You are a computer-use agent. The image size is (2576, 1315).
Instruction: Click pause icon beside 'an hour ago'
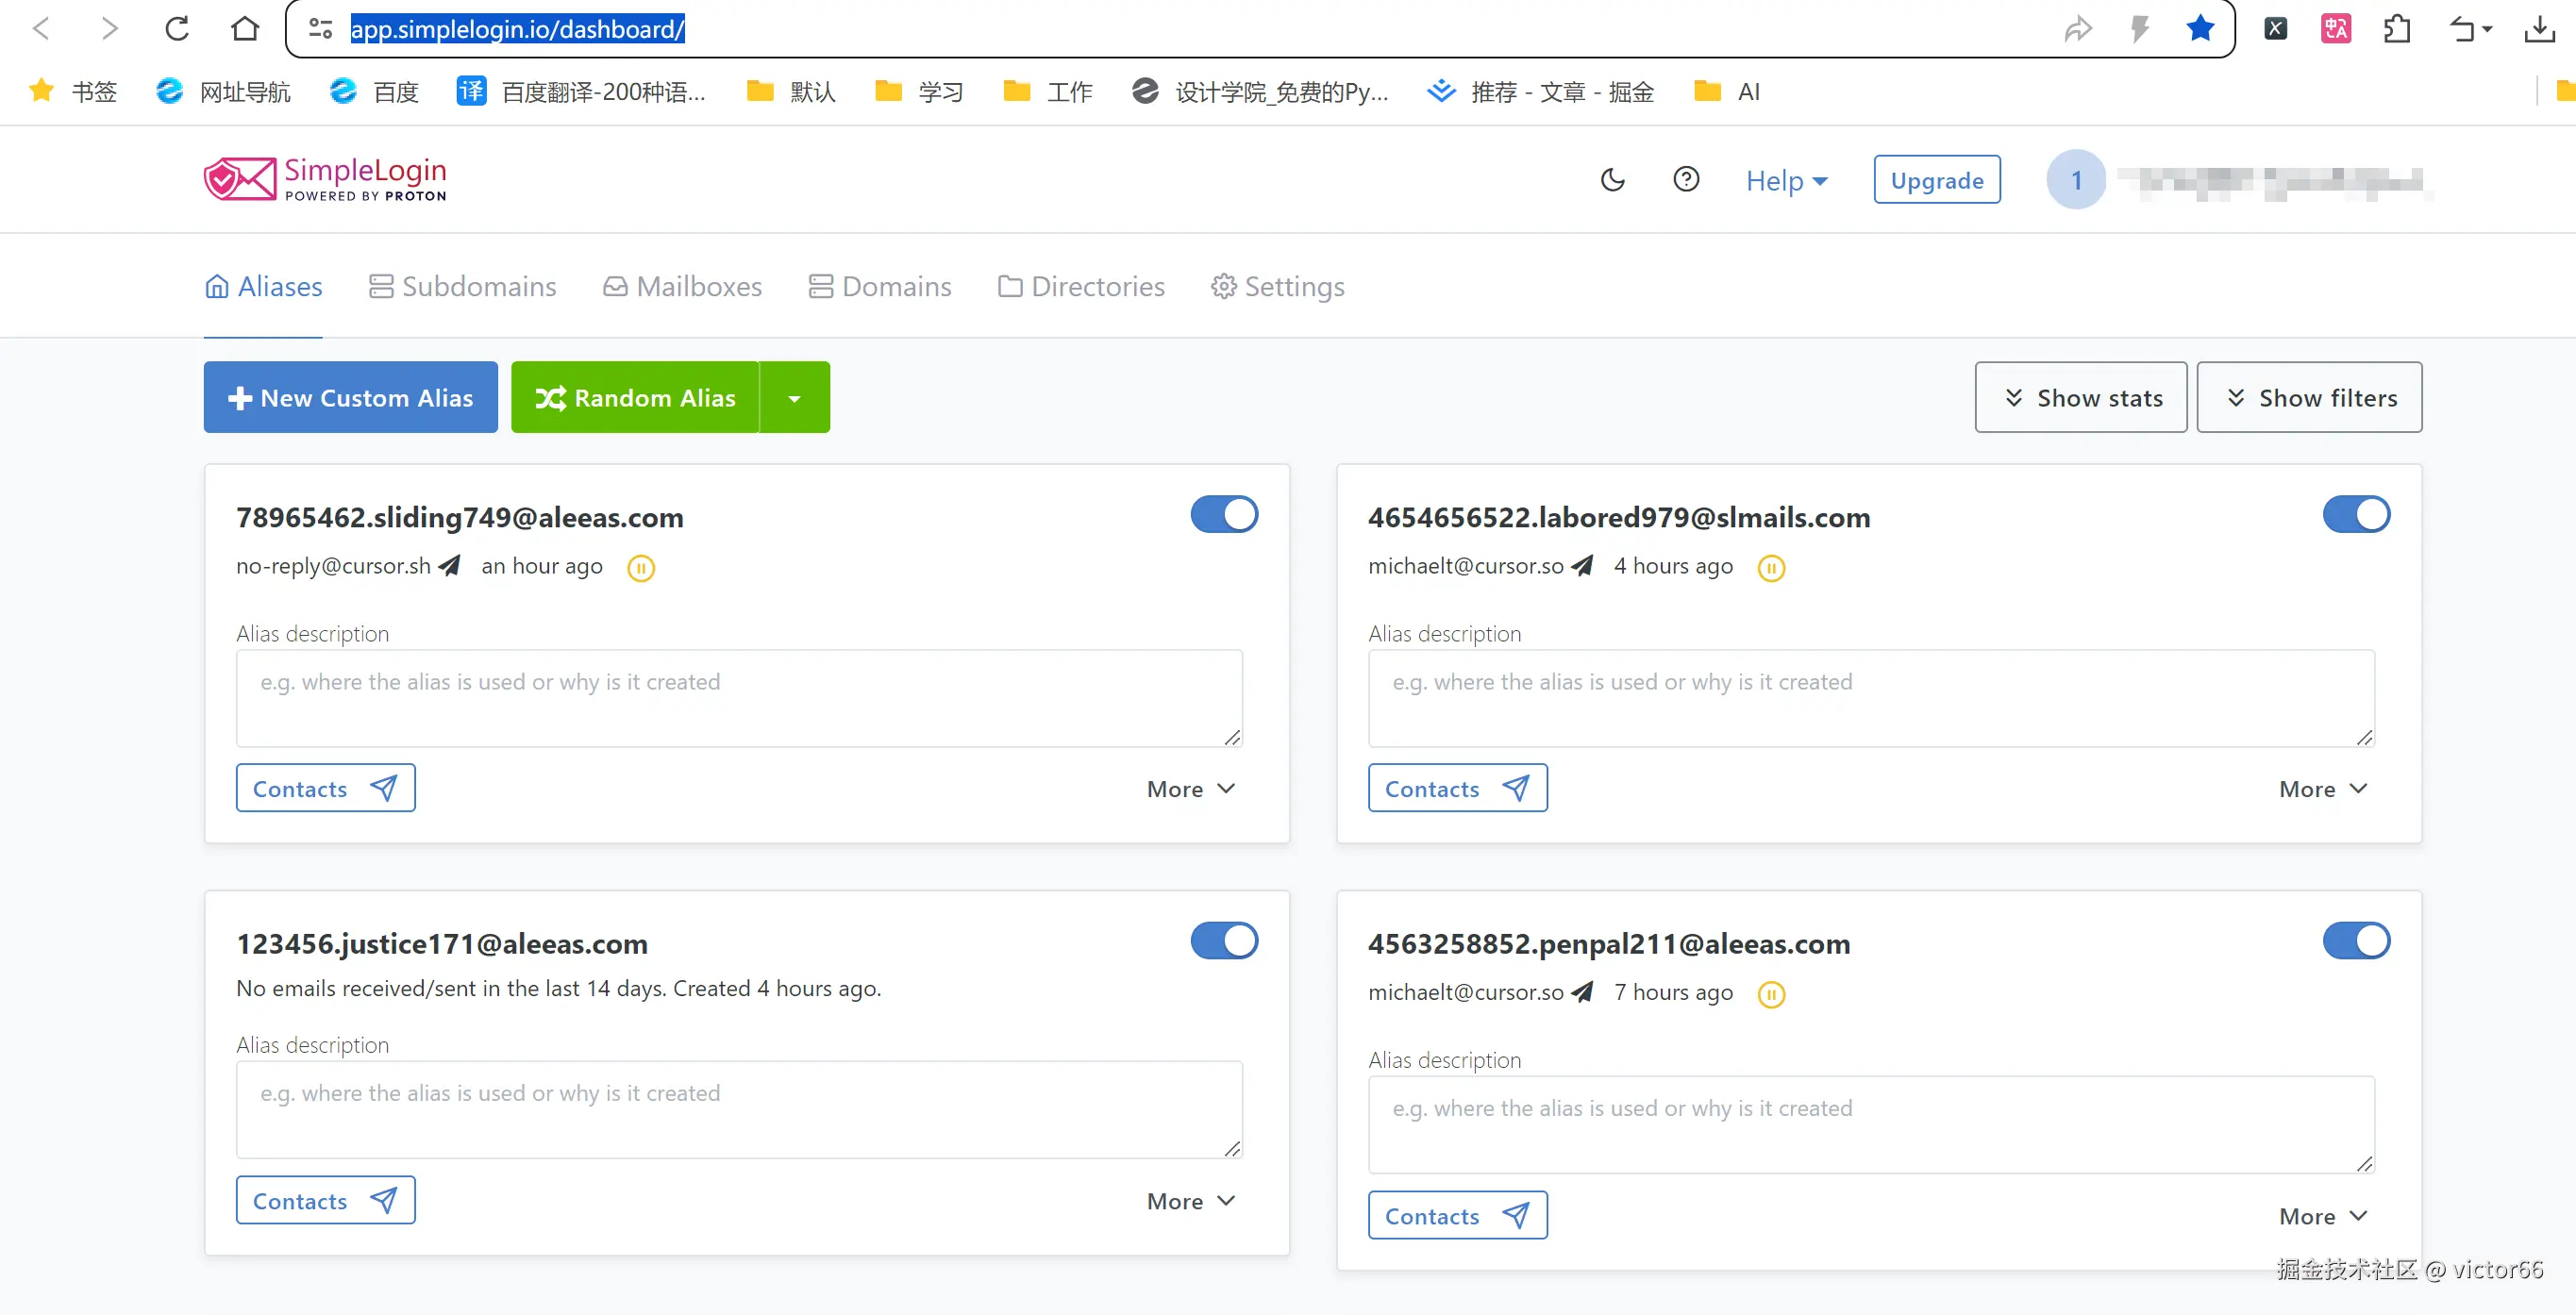(641, 568)
